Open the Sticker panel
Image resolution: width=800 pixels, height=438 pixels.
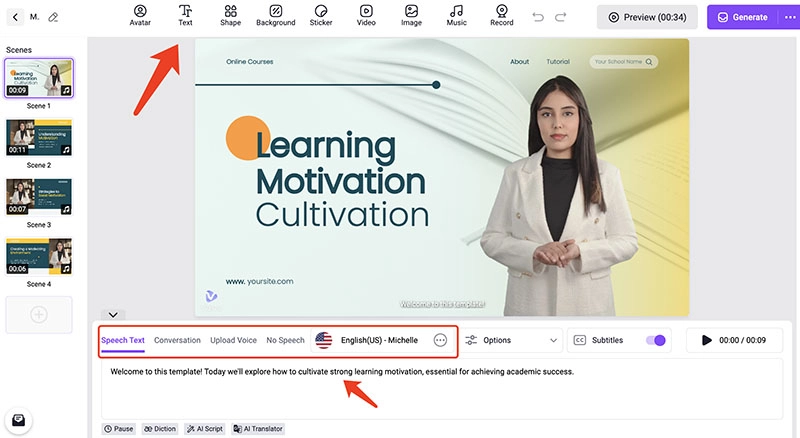pos(321,15)
